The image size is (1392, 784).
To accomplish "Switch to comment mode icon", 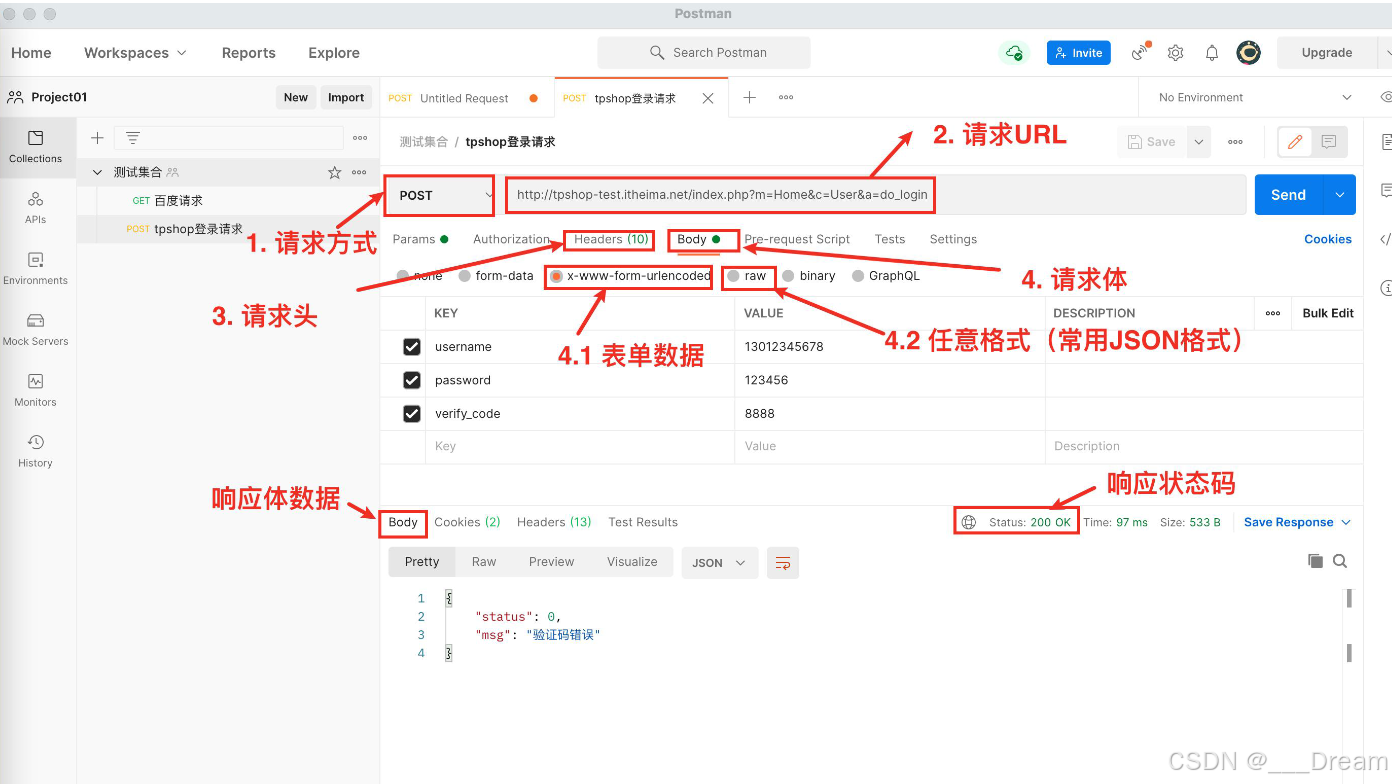I will [x=1329, y=142].
